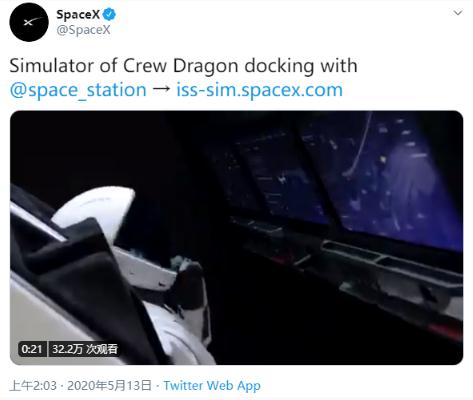Open the SpaceX display name link
The width and height of the screenshot is (473, 400).
coord(78,14)
